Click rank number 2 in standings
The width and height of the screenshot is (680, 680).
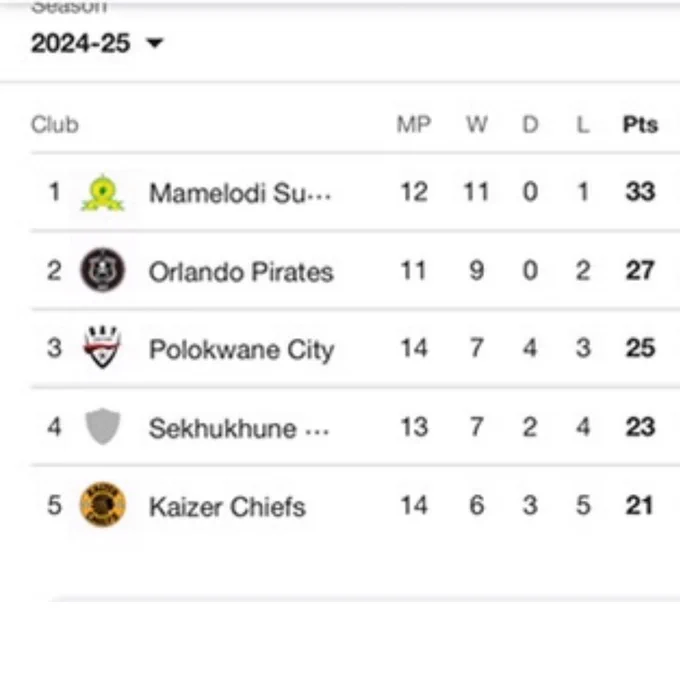coord(54,271)
